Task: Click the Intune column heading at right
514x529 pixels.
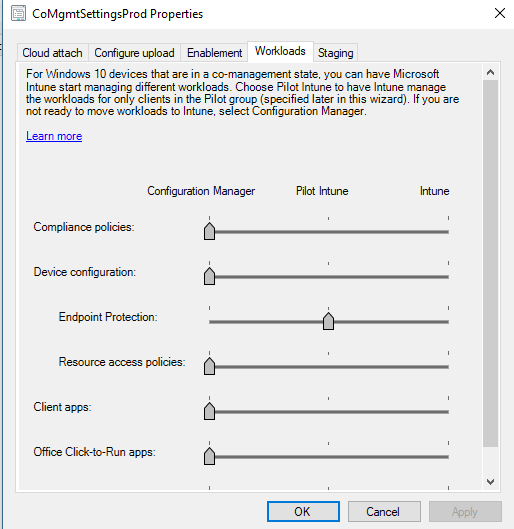Action: click(434, 191)
